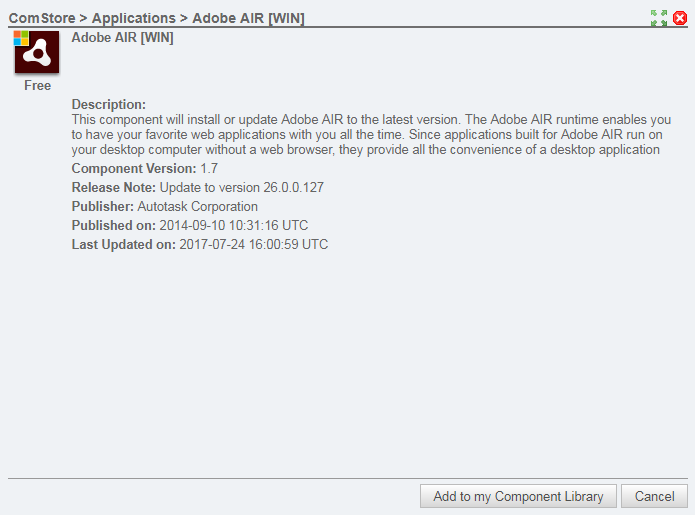The image size is (695, 515).
Task: Click the Last Updated on label
Action: tap(124, 245)
